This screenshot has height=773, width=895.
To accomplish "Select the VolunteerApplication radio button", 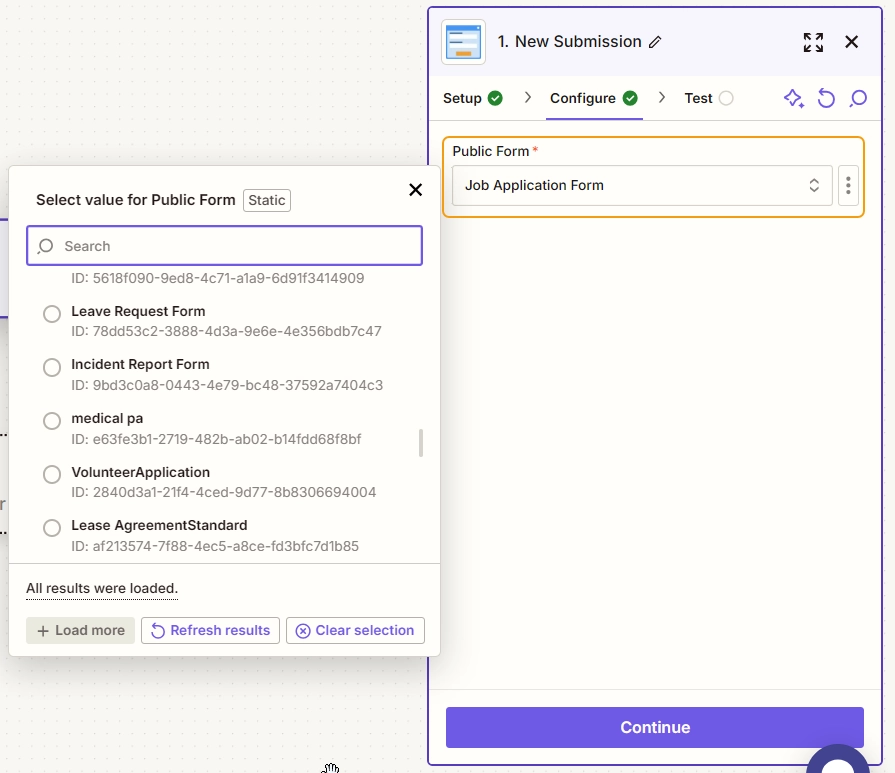I will click(x=52, y=474).
